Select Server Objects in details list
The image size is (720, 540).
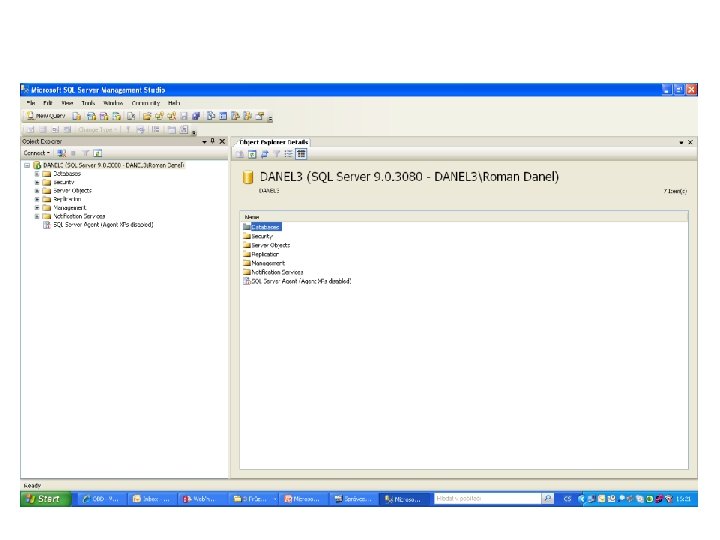(267, 245)
